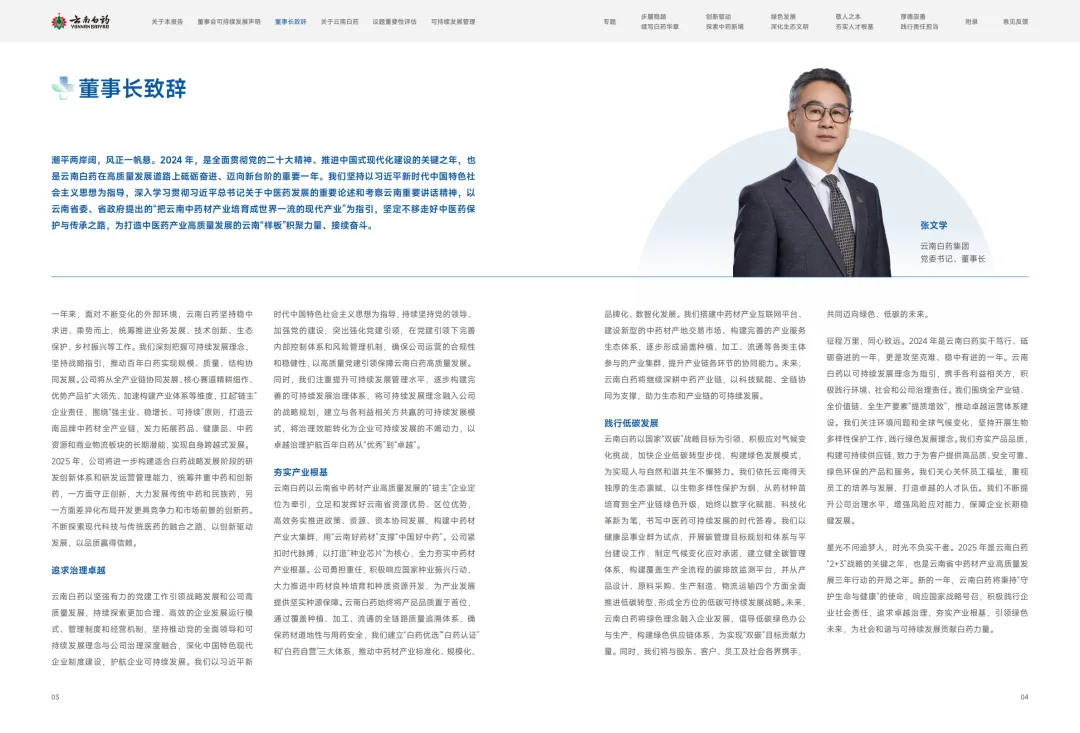Click page number 03 at the bottom
1080x733 pixels.
tap(55, 697)
